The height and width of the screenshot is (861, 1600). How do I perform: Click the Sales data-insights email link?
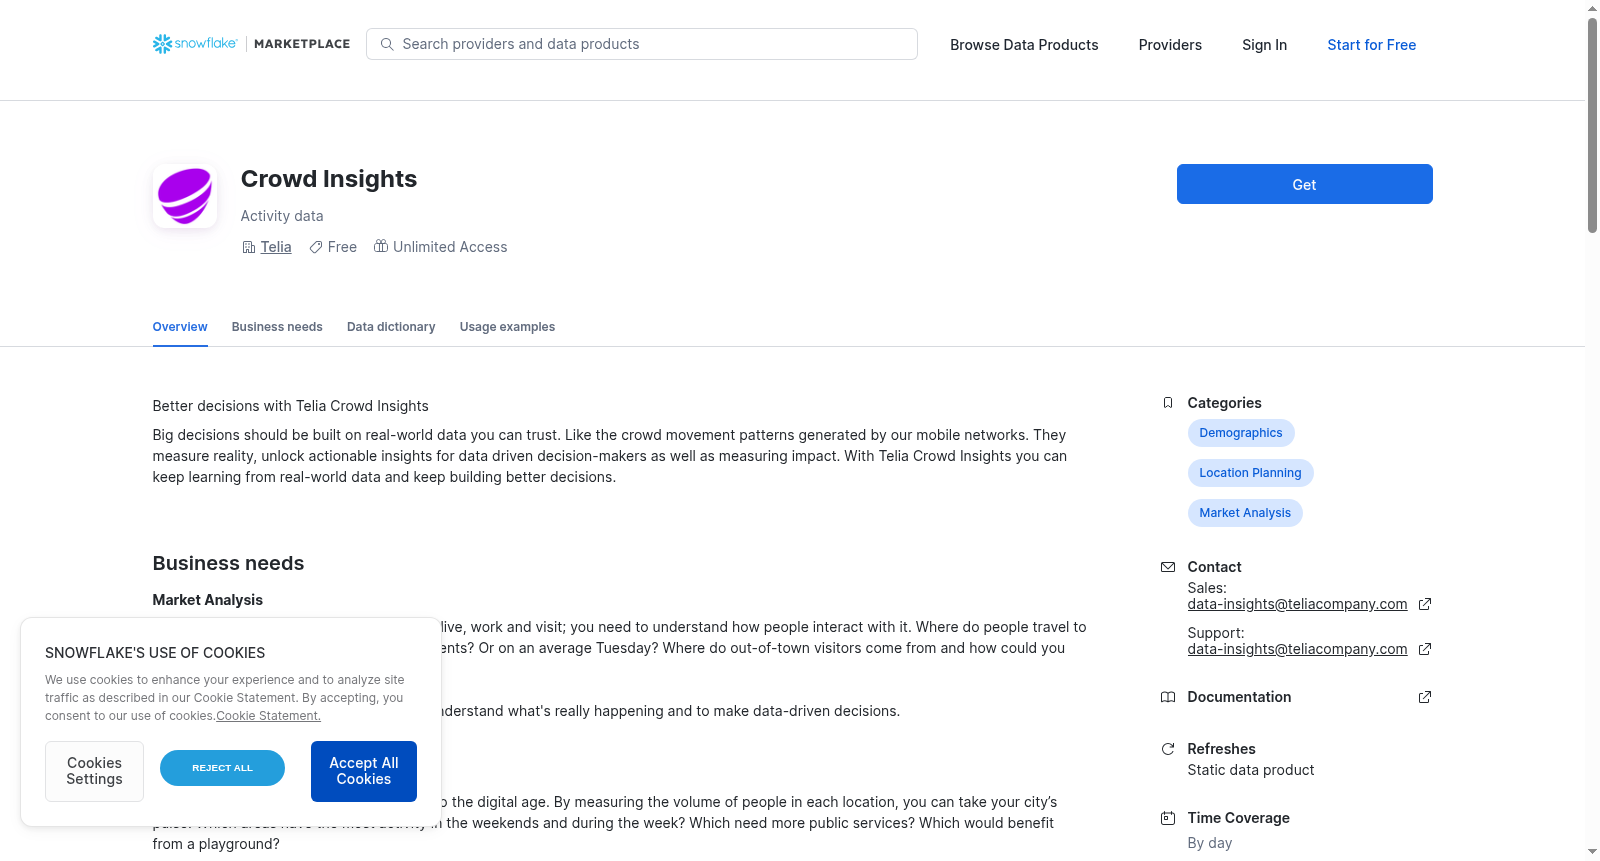1297,604
